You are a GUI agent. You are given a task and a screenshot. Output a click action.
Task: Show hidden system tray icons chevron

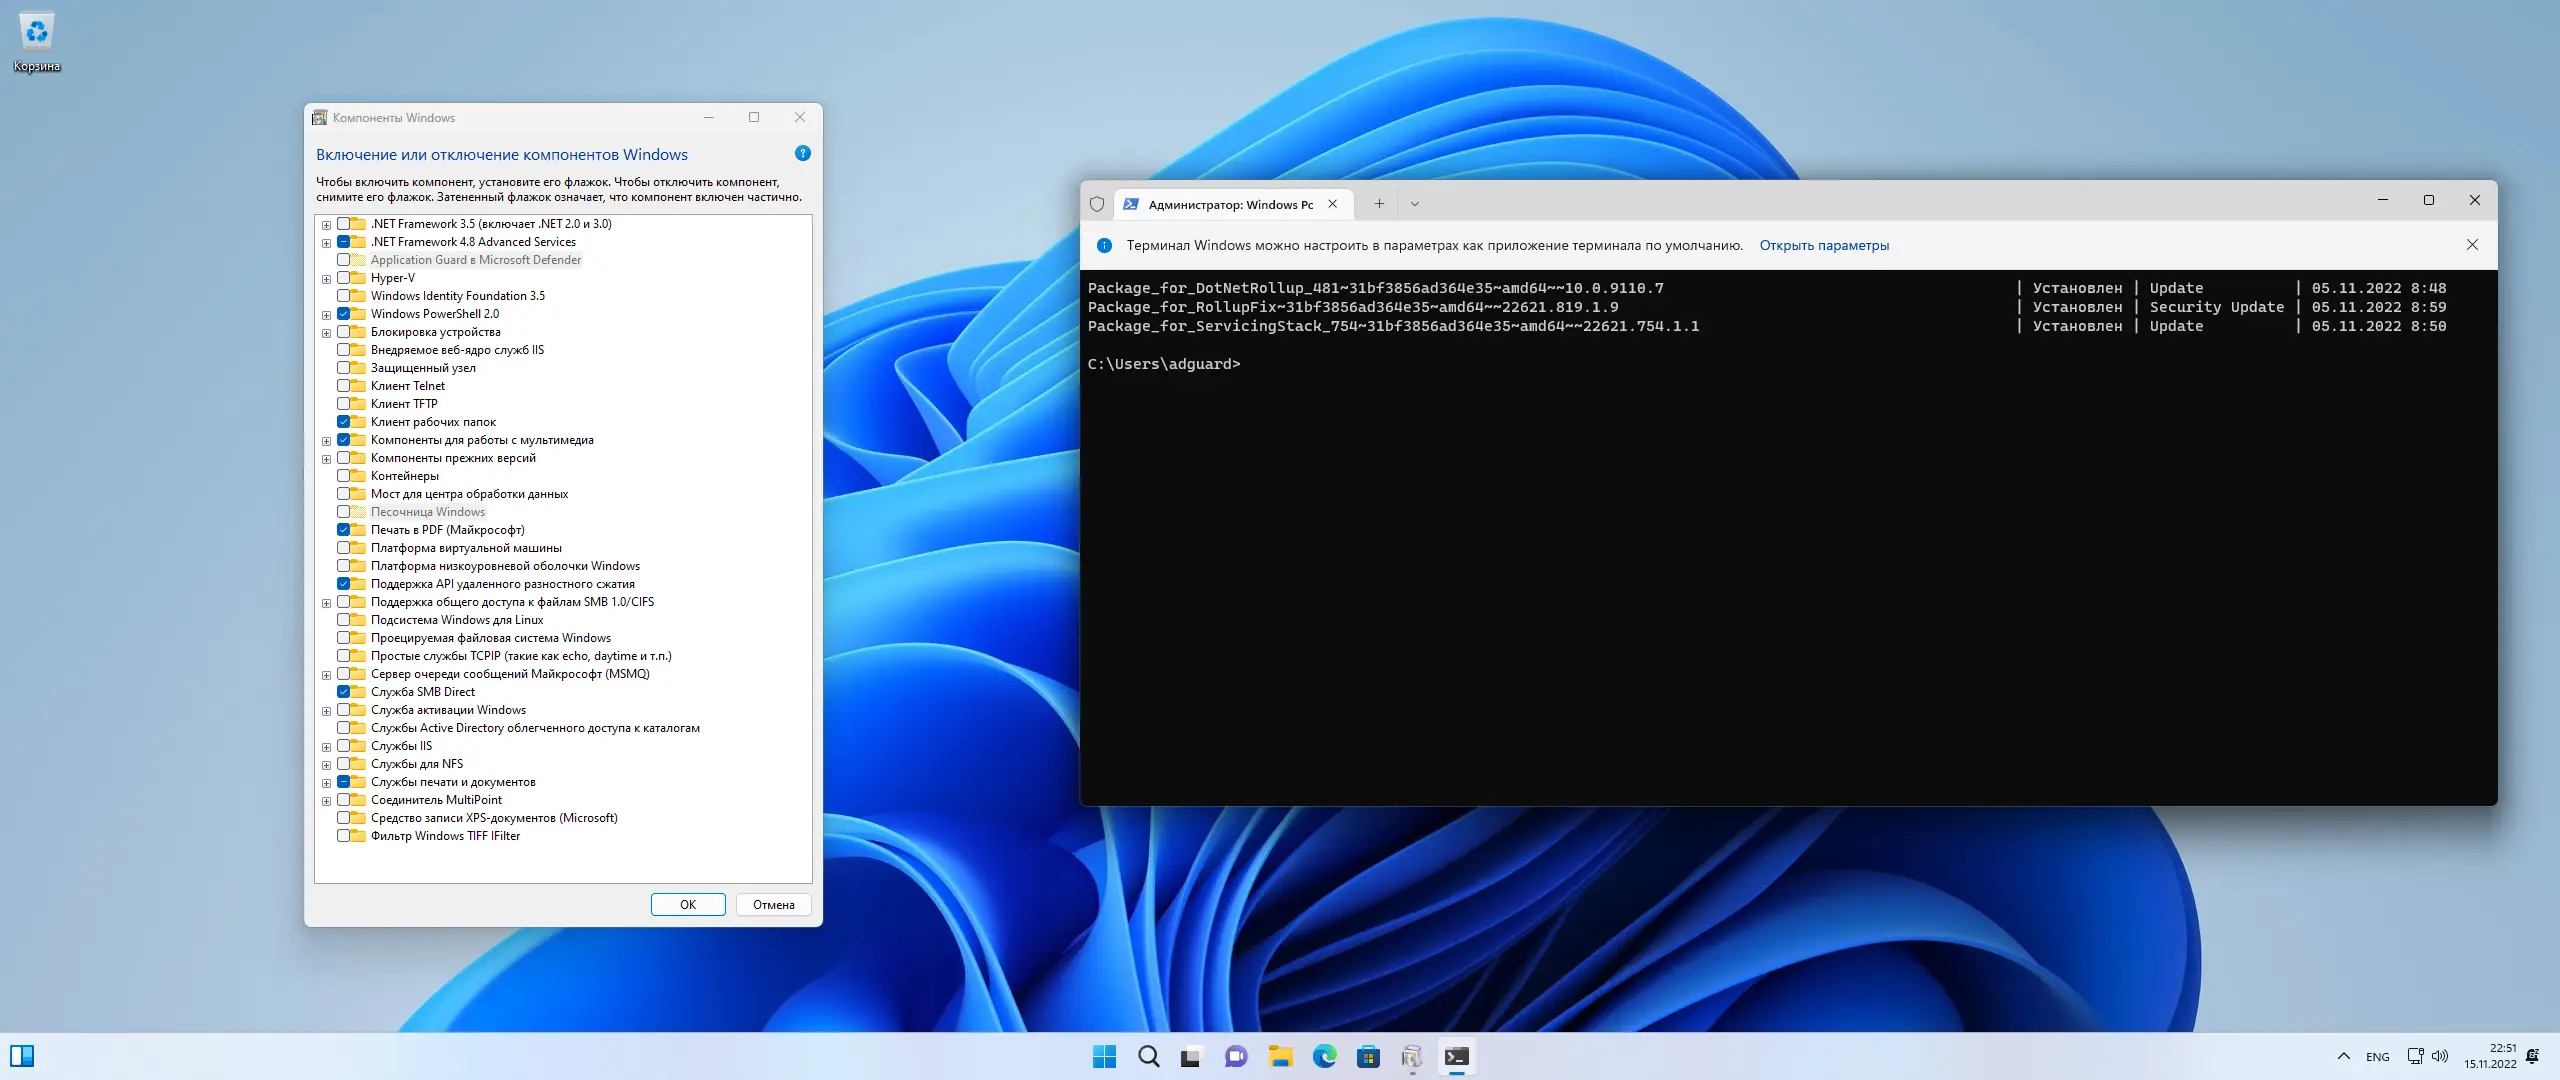coord(2343,1057)
